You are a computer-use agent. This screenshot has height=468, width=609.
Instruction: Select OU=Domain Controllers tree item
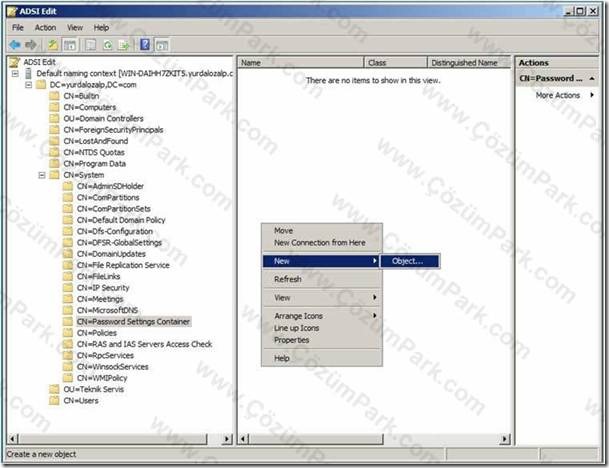pyautogui.click(x=103, y=118)
